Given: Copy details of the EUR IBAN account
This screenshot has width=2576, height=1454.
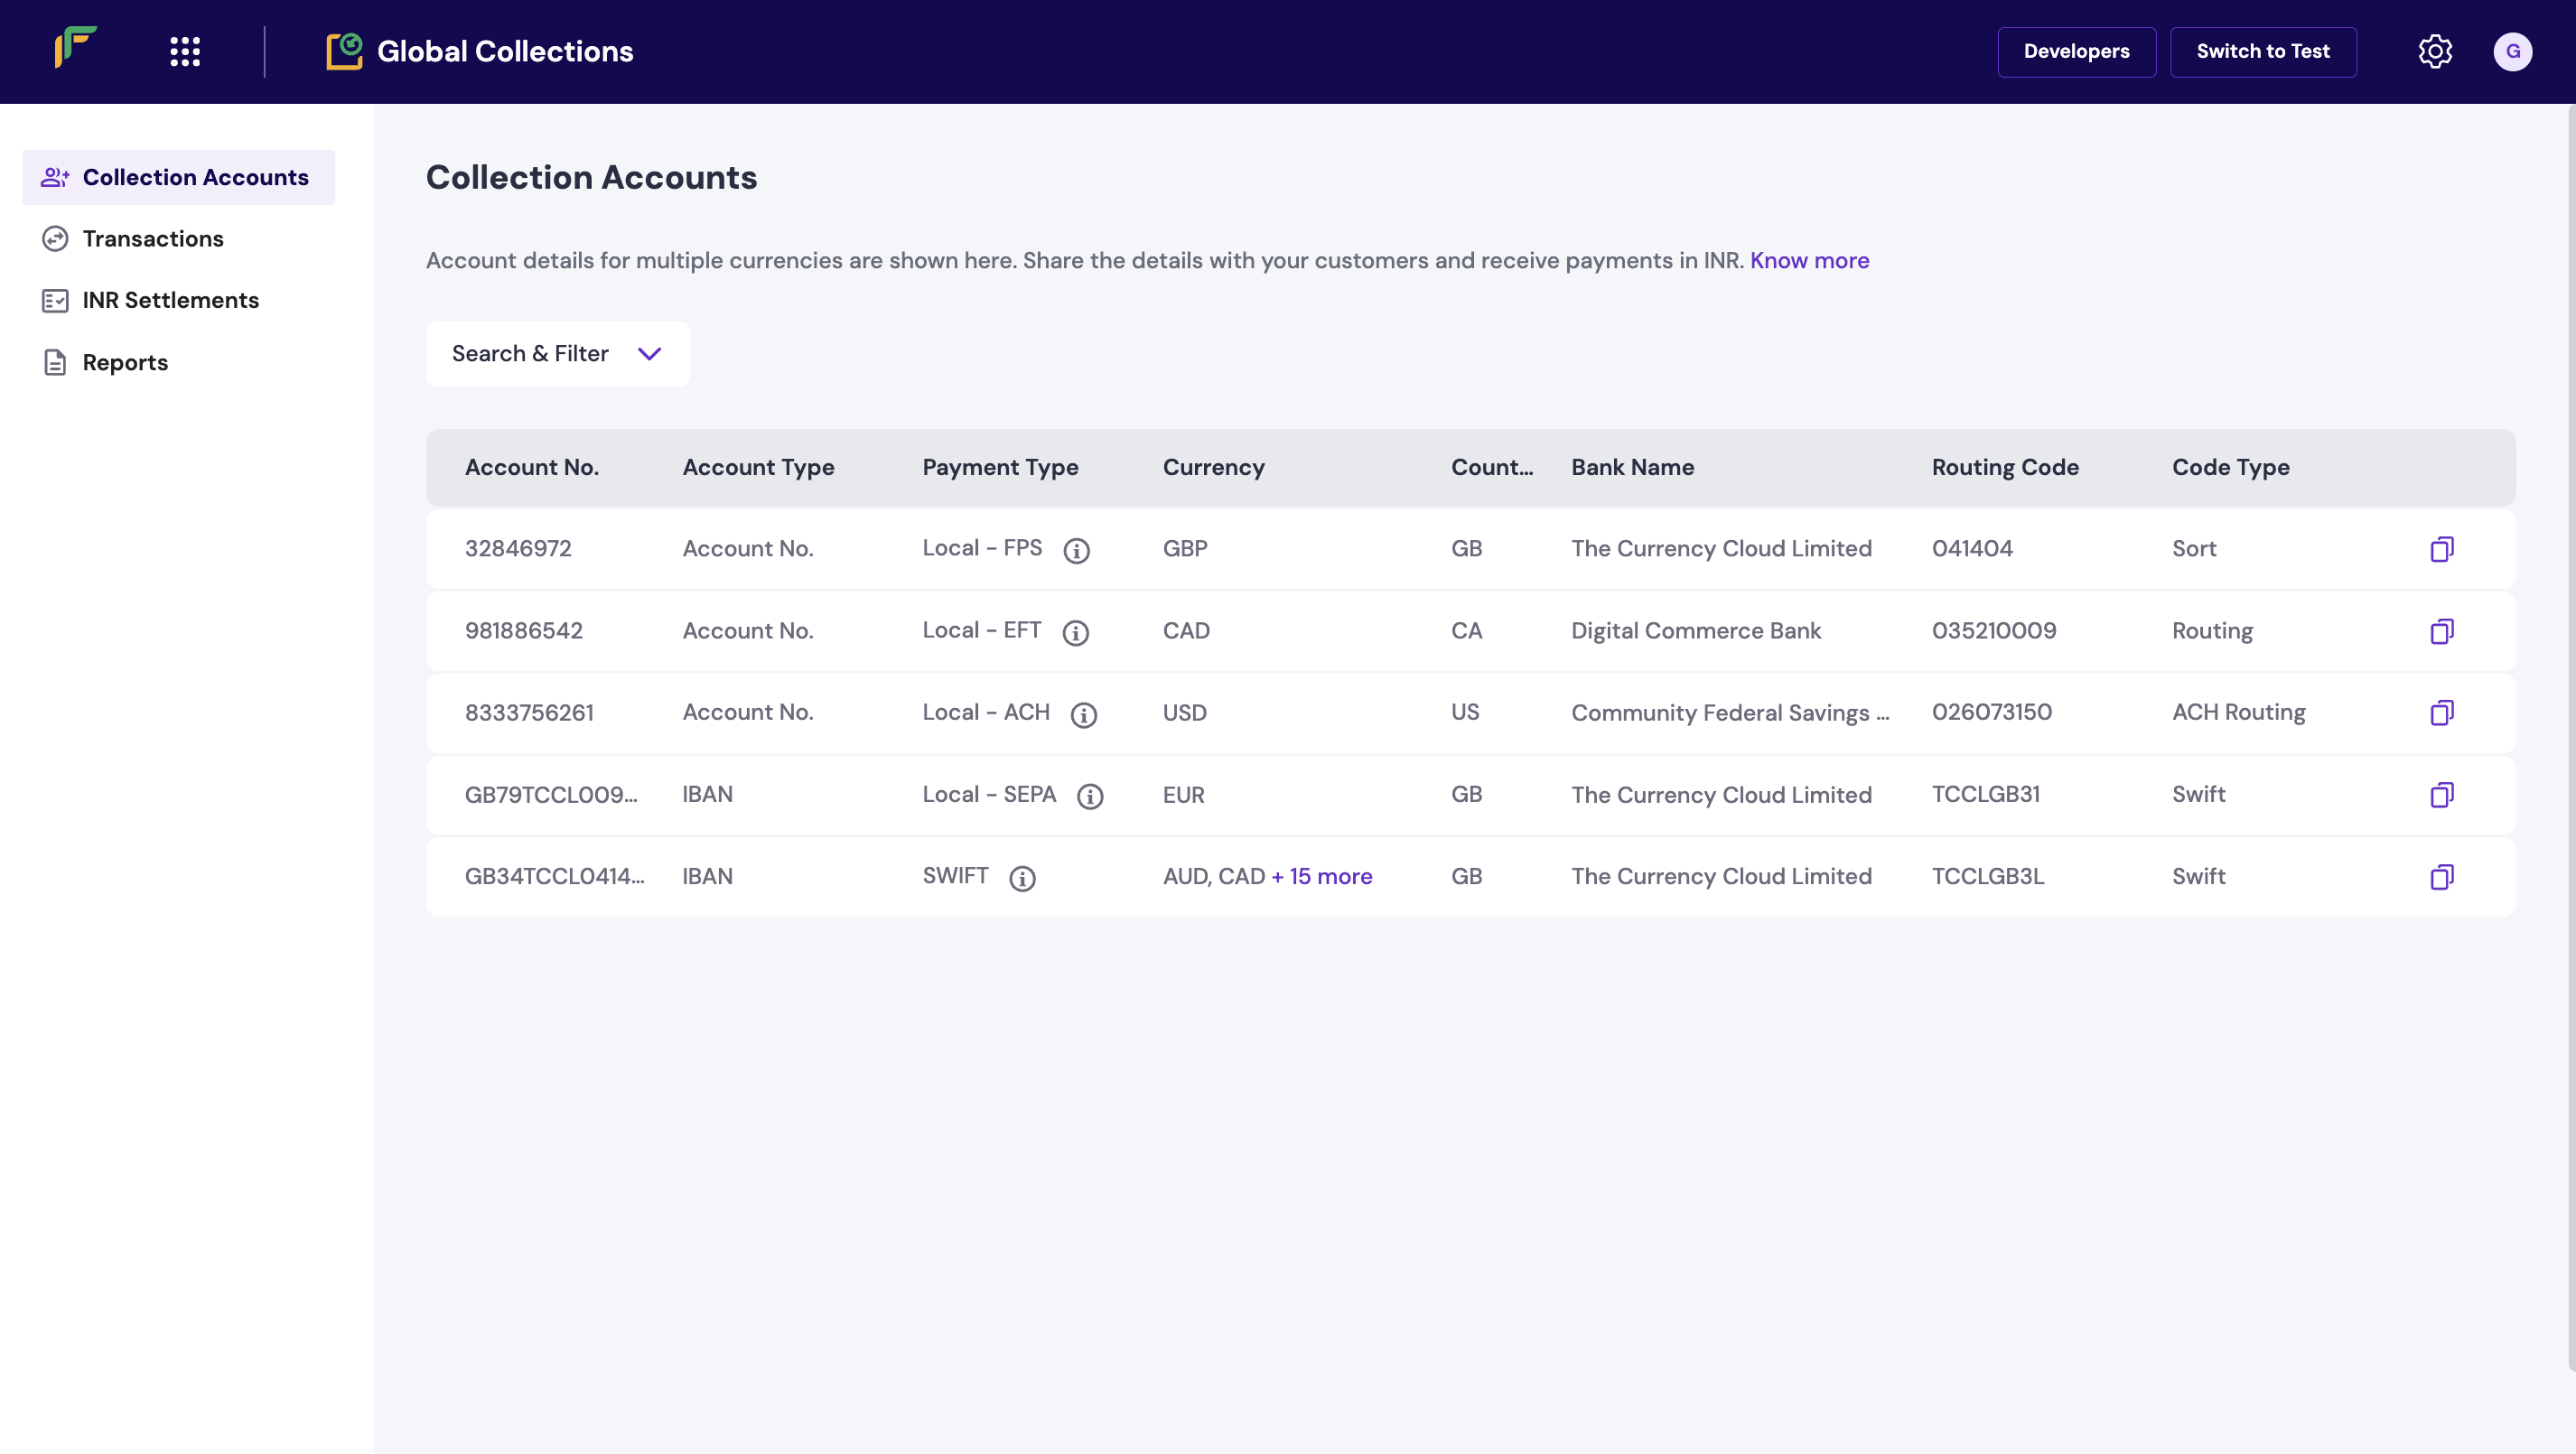Looking at the screenshot, I should point(2441,795).
